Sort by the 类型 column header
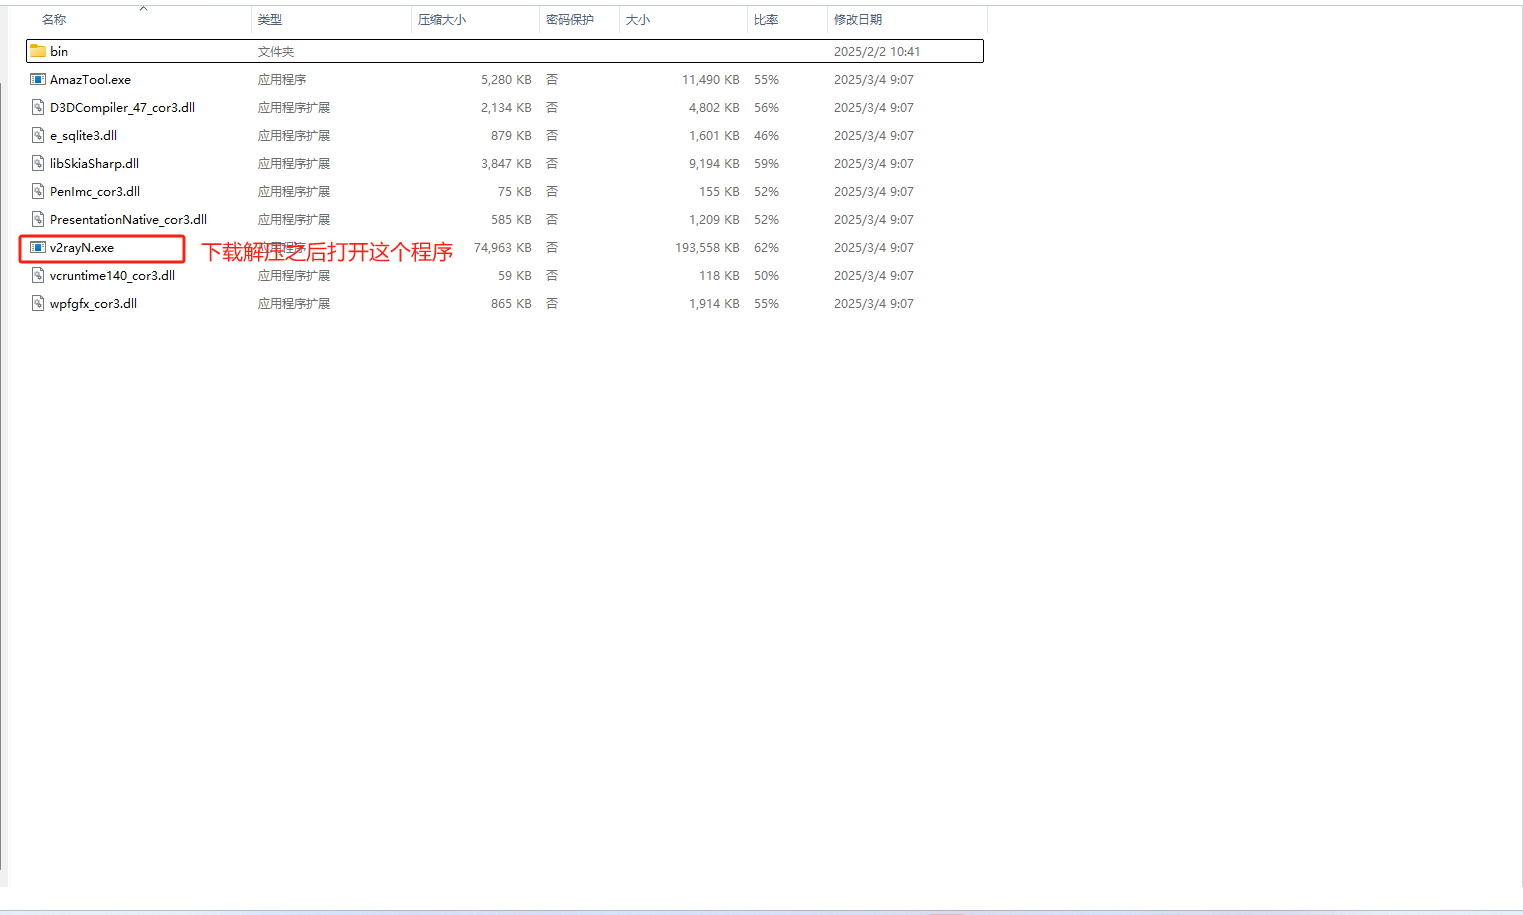Image resolution: width=1523 pixels, height=915 pixels. (270, 20)
